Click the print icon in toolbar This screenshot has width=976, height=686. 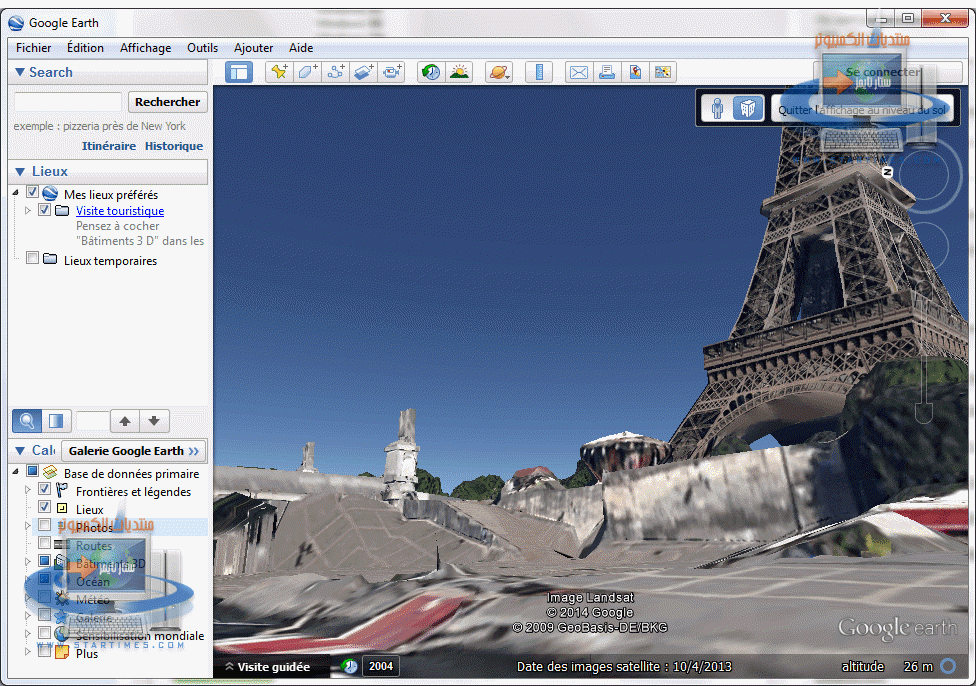pos(606,72)
